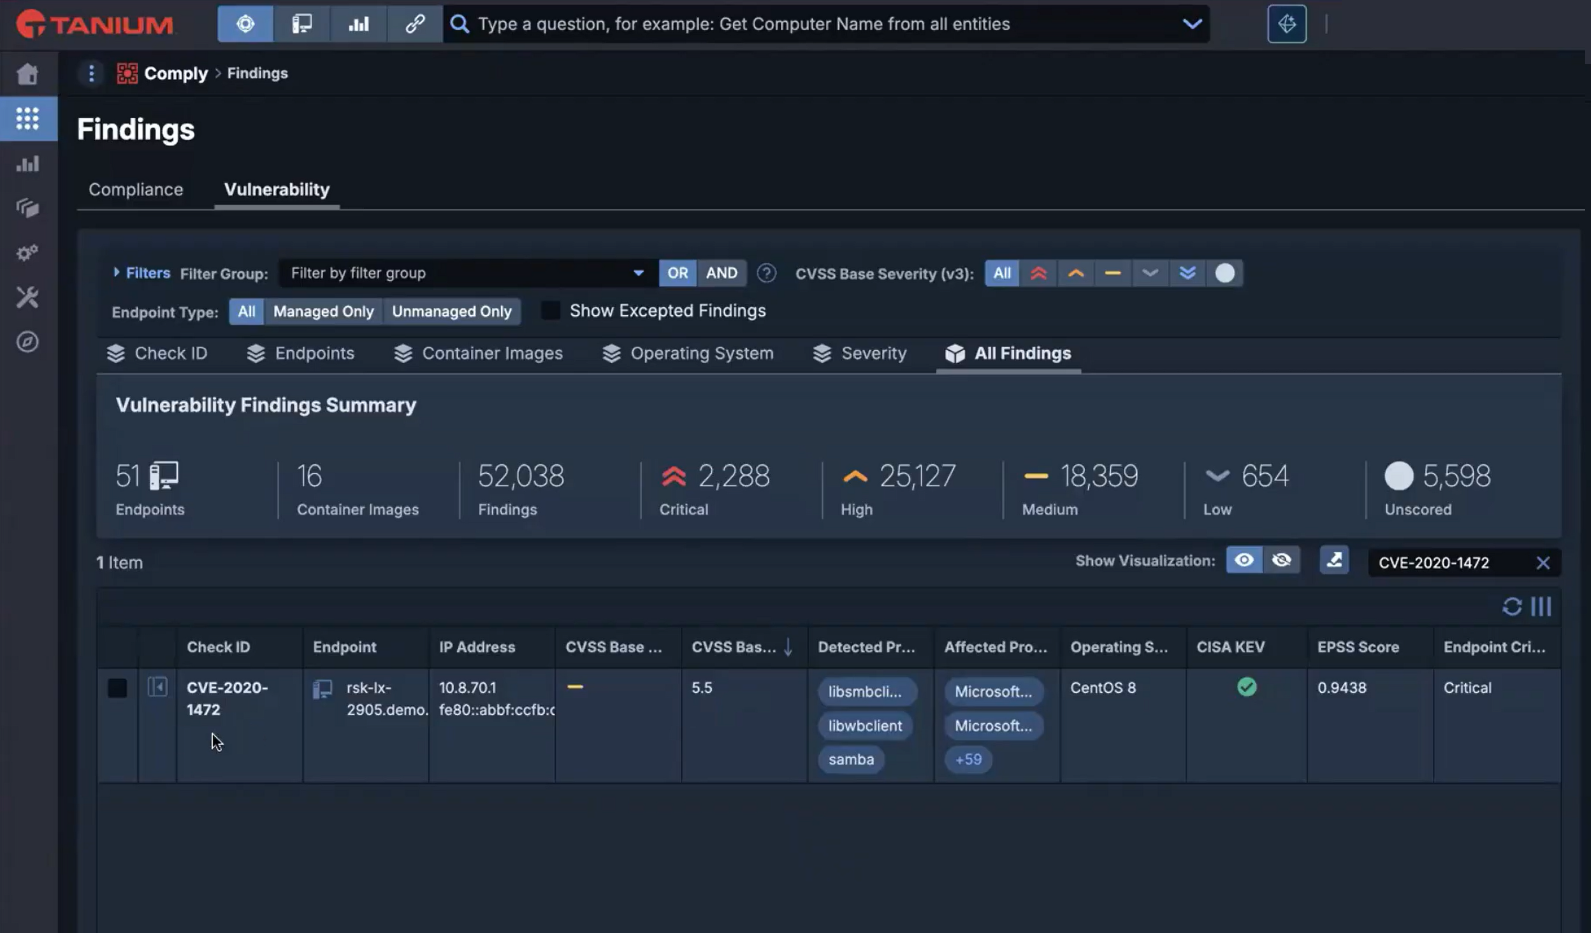Click the Home icon in left sidebar
Screen dimensions: 1591x933
[28, 74]
